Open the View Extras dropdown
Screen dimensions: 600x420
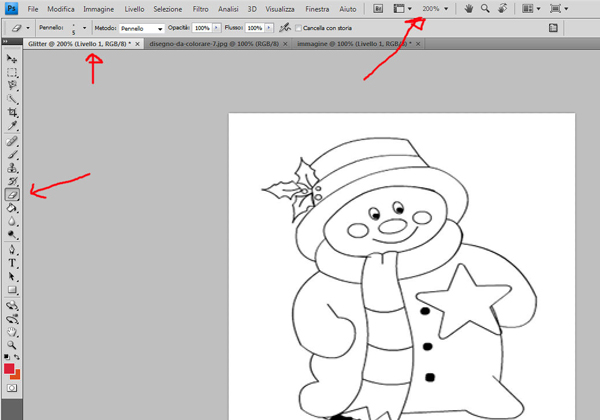[x=403, y=8]
